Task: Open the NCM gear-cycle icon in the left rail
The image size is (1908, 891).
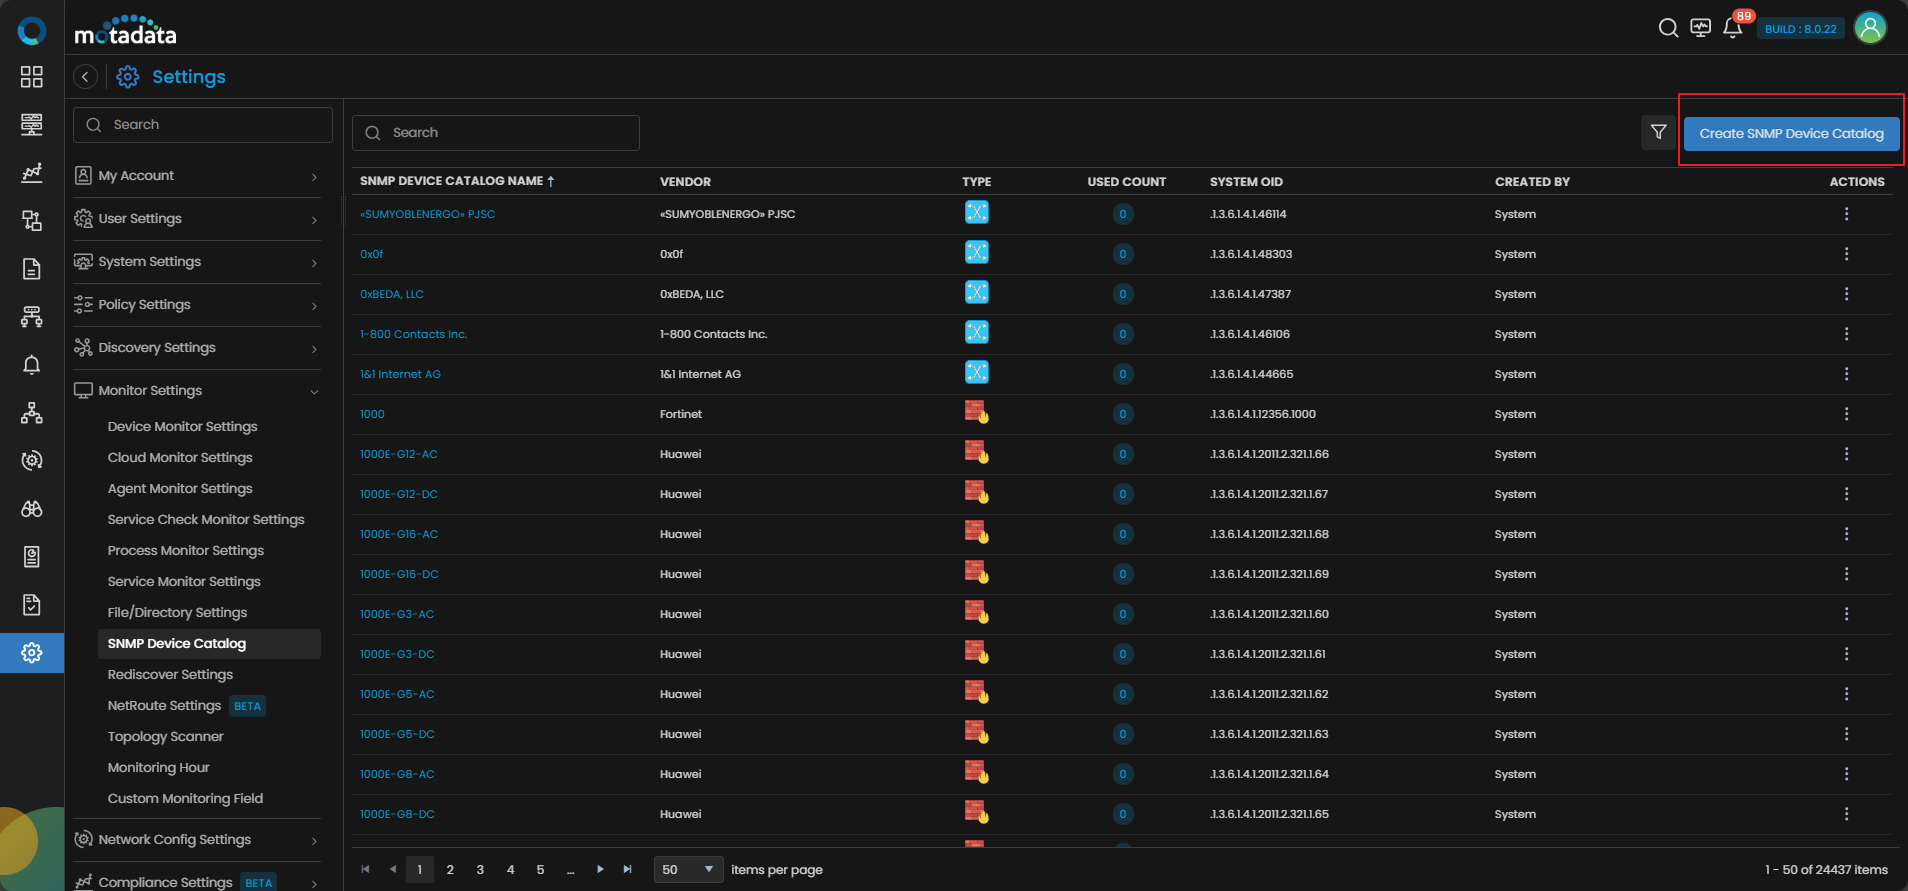Action: pos(32,461)
